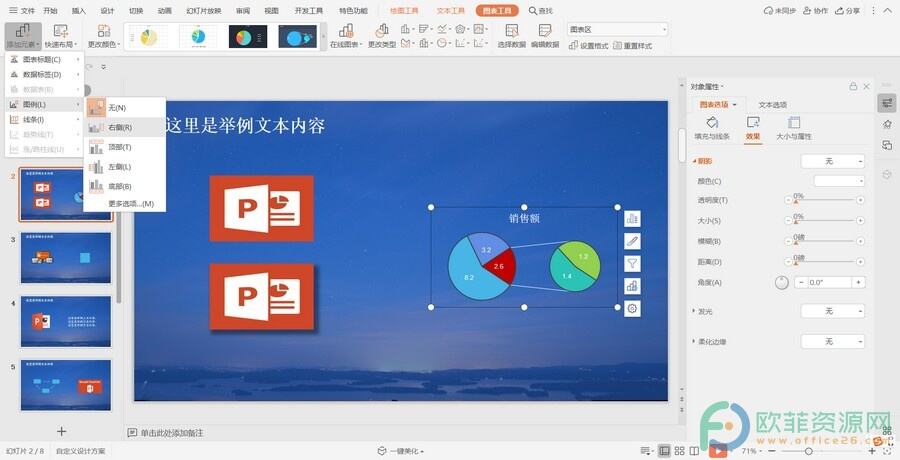Select normal view icon in status bar
This screenshot has height=460, width=900.
click(665, 451)
